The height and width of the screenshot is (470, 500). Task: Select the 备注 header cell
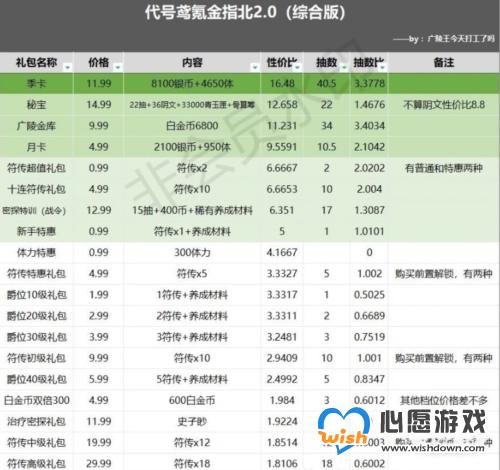point(444,63)
